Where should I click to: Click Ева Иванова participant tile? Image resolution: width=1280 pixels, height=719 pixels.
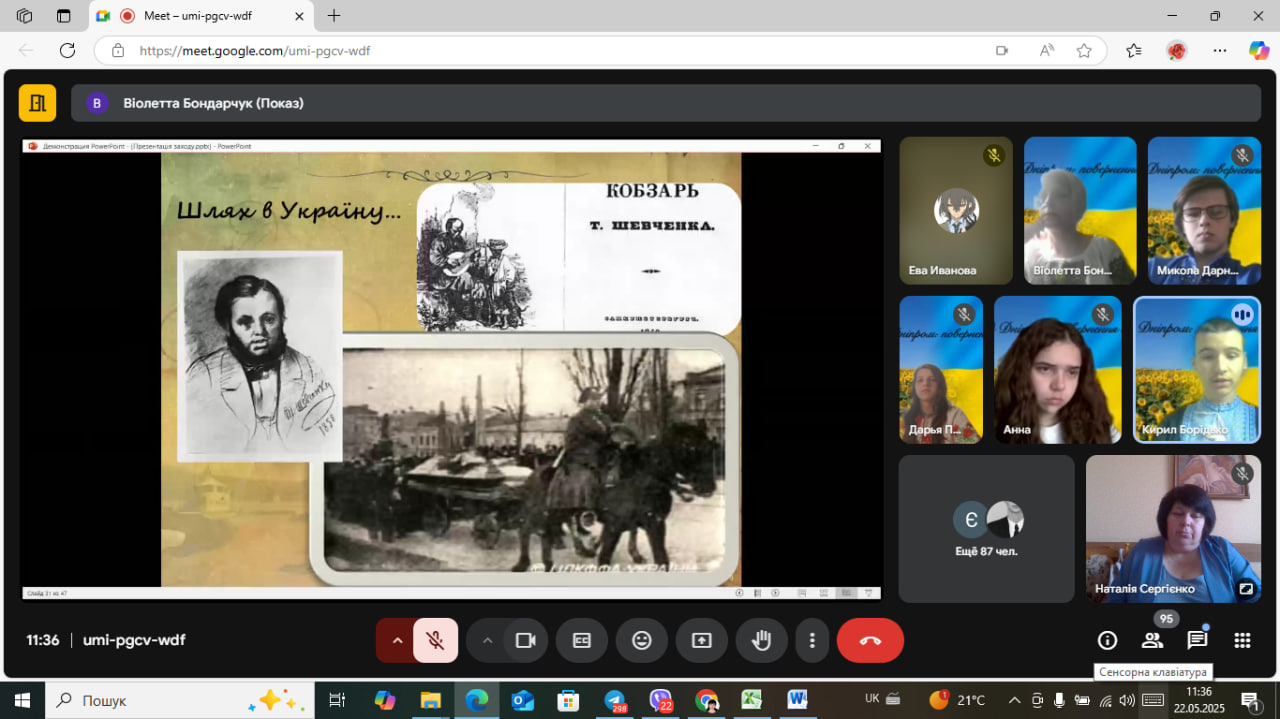[x=956, y=211]
